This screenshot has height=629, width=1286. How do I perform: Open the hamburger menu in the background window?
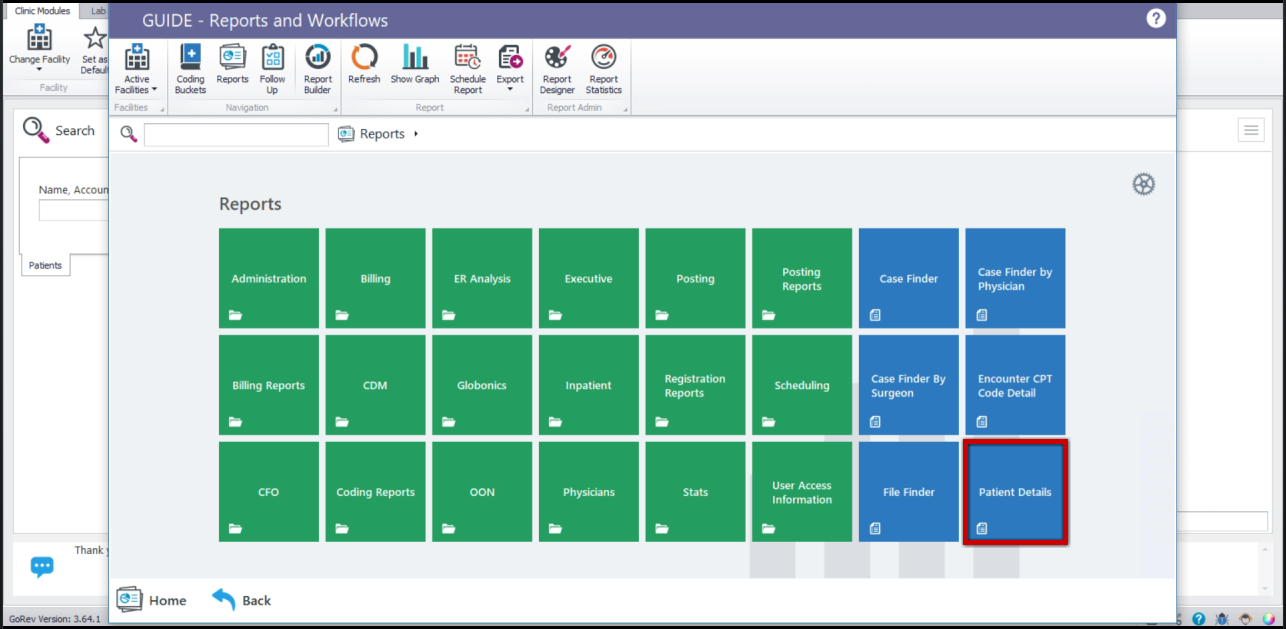point(1250,130)
